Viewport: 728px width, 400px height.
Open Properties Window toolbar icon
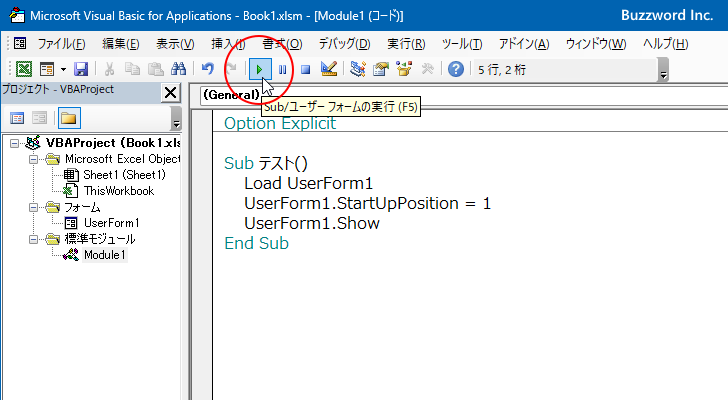(381, 70)
